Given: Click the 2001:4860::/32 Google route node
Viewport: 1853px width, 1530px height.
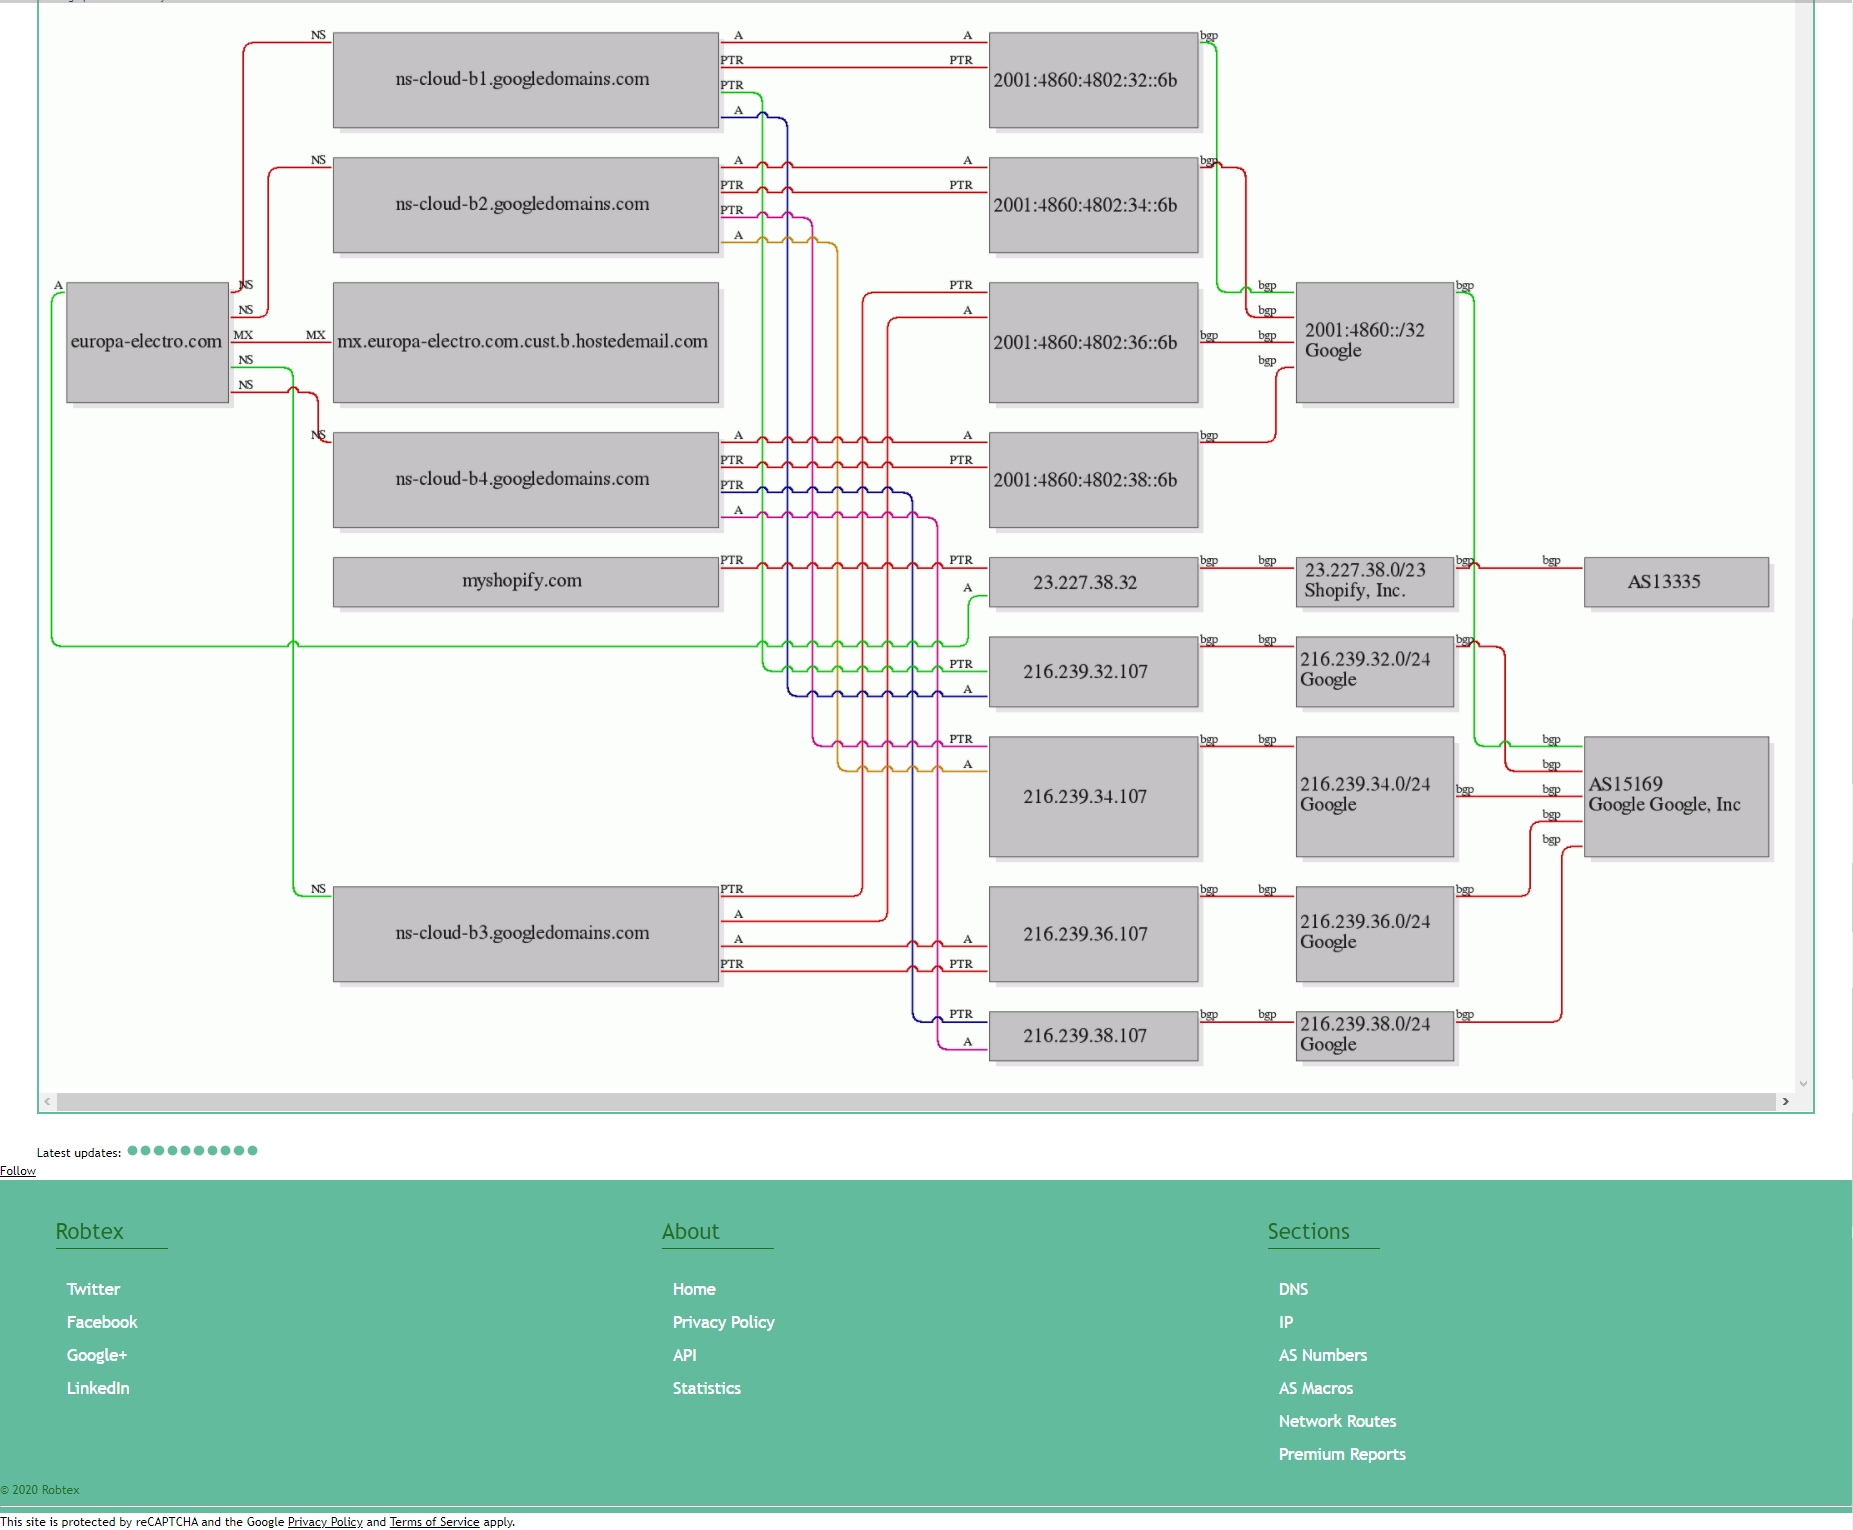Looking at the screenshot, I should (x=1375, y=342).
